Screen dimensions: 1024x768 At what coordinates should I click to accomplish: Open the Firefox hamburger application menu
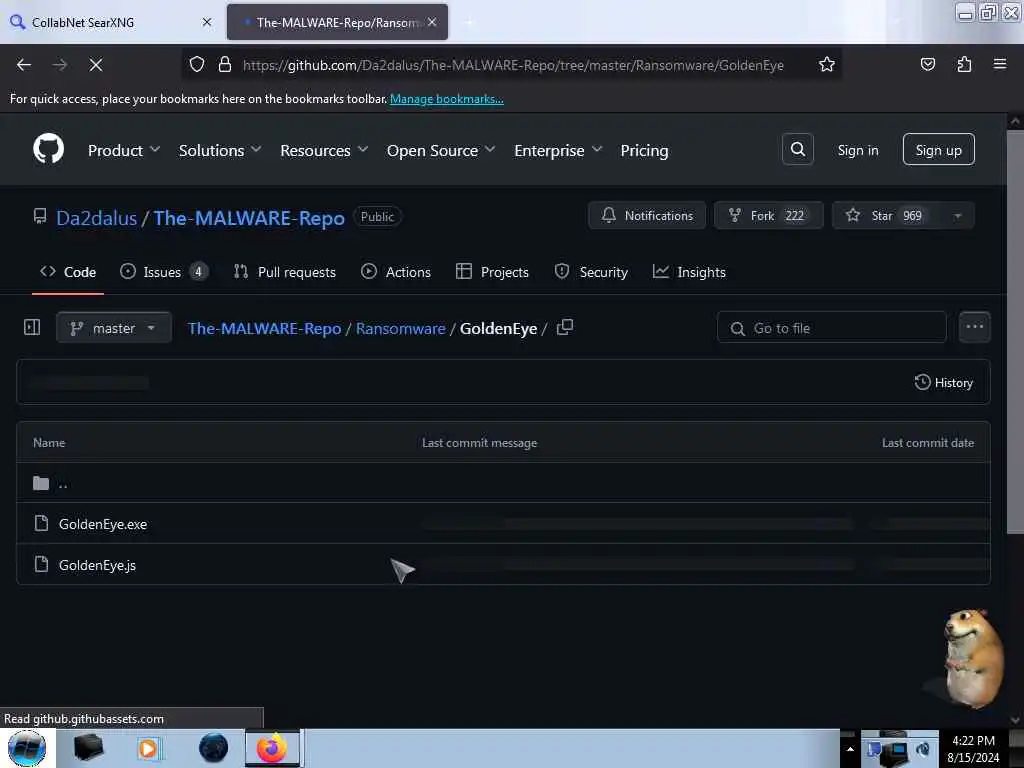point(999,64)
